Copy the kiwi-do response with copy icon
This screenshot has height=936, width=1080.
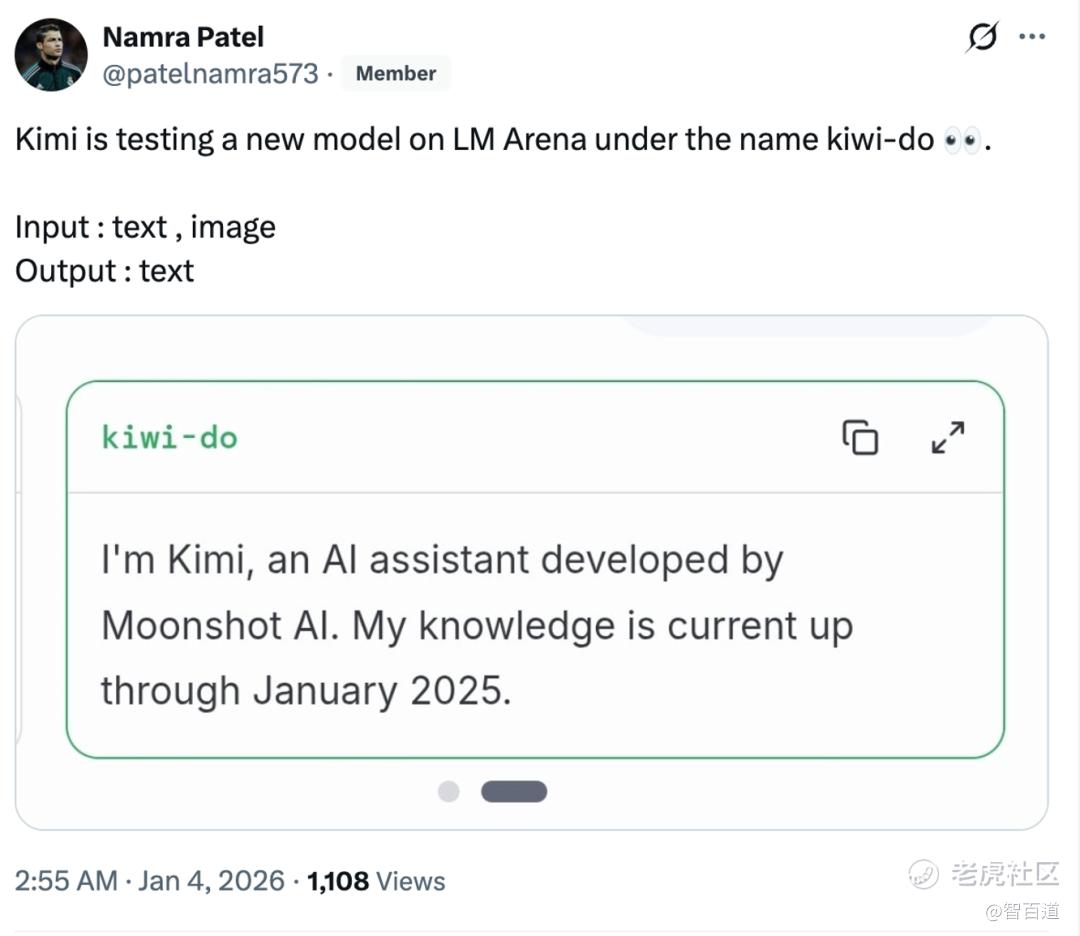coord(860,438)
